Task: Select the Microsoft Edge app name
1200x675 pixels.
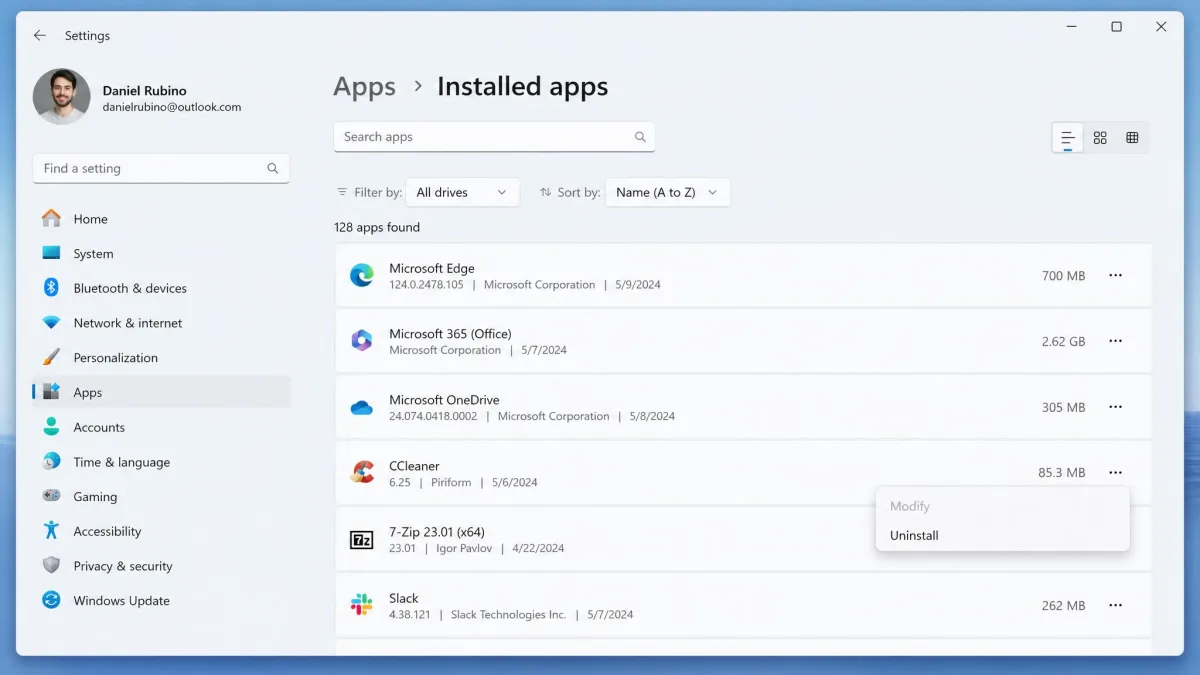Action: tap(432, 268)
